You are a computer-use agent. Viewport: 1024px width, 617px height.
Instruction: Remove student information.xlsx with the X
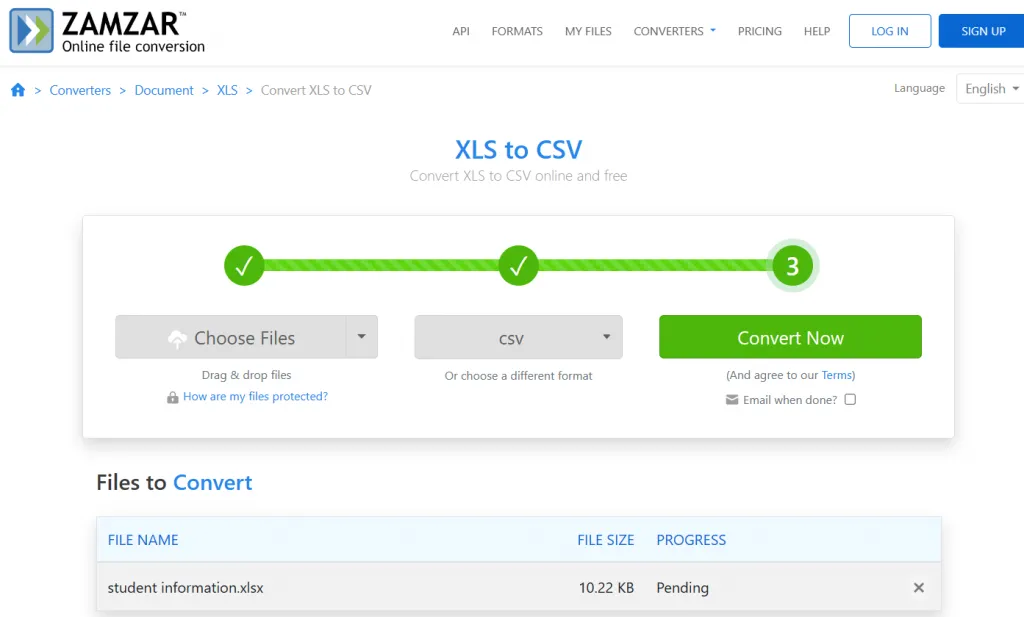pyautogui.click(x=918, y=588)
